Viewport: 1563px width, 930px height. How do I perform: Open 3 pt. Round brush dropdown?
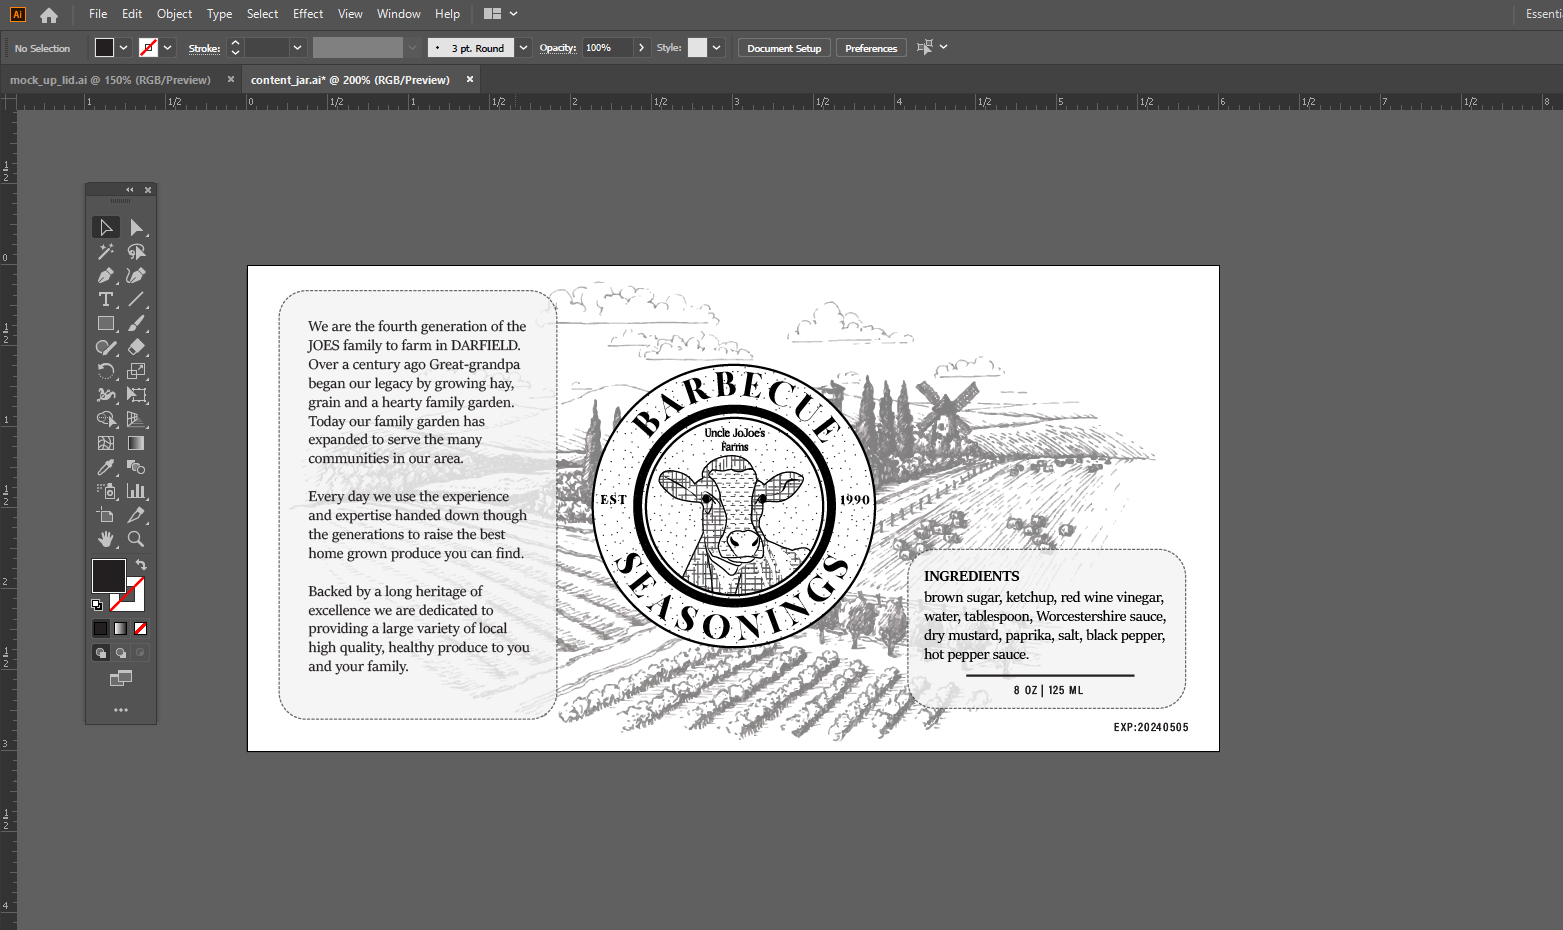[523, 48]
